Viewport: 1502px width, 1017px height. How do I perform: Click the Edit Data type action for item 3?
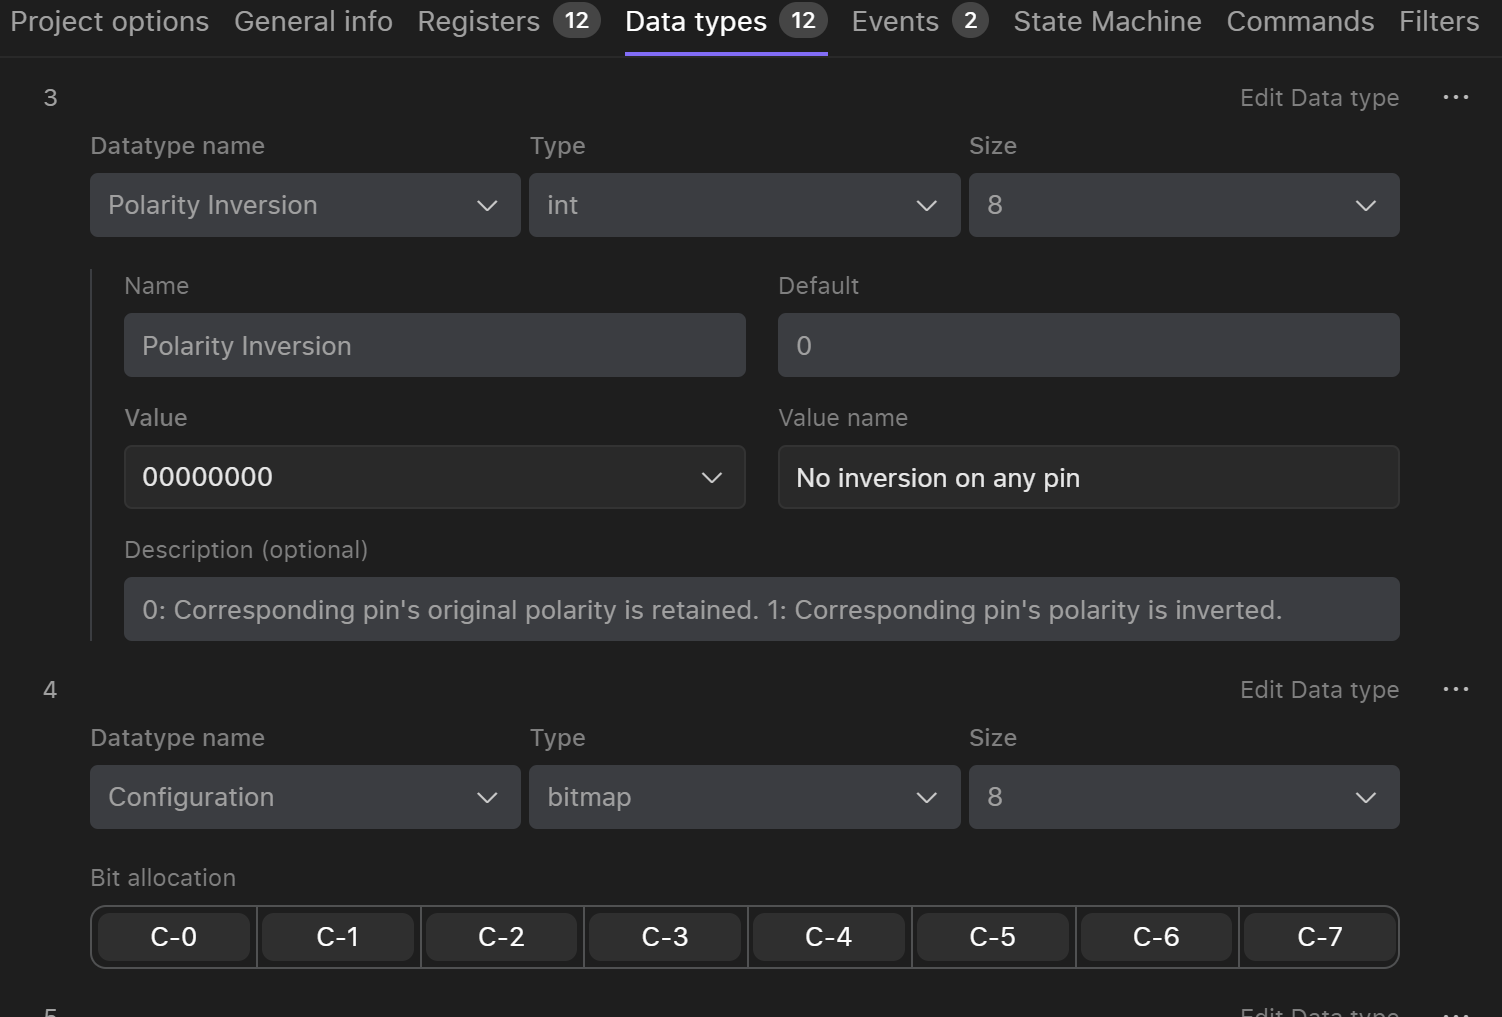pyautogui.click(x=1319, y=97)
